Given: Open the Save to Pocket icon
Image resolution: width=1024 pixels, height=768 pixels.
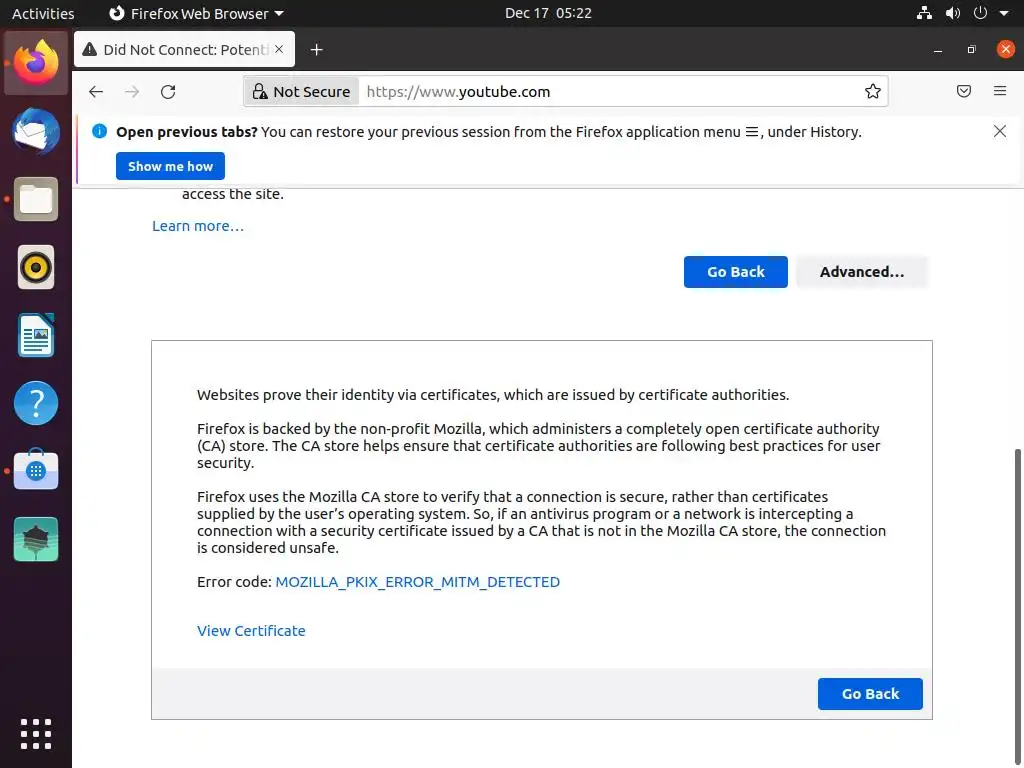Looking at the screenshot, I should tap(964, 91).
